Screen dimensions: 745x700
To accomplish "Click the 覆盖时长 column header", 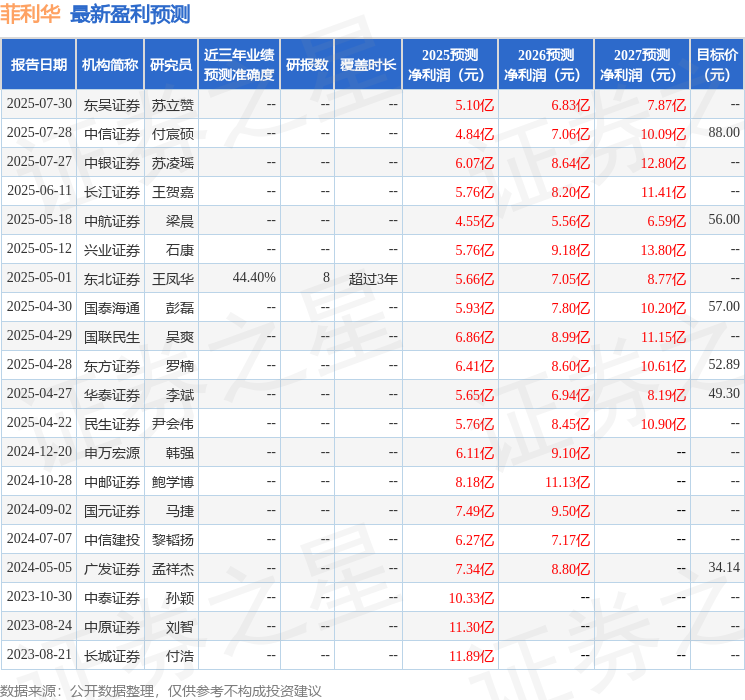I will point(368,65).
